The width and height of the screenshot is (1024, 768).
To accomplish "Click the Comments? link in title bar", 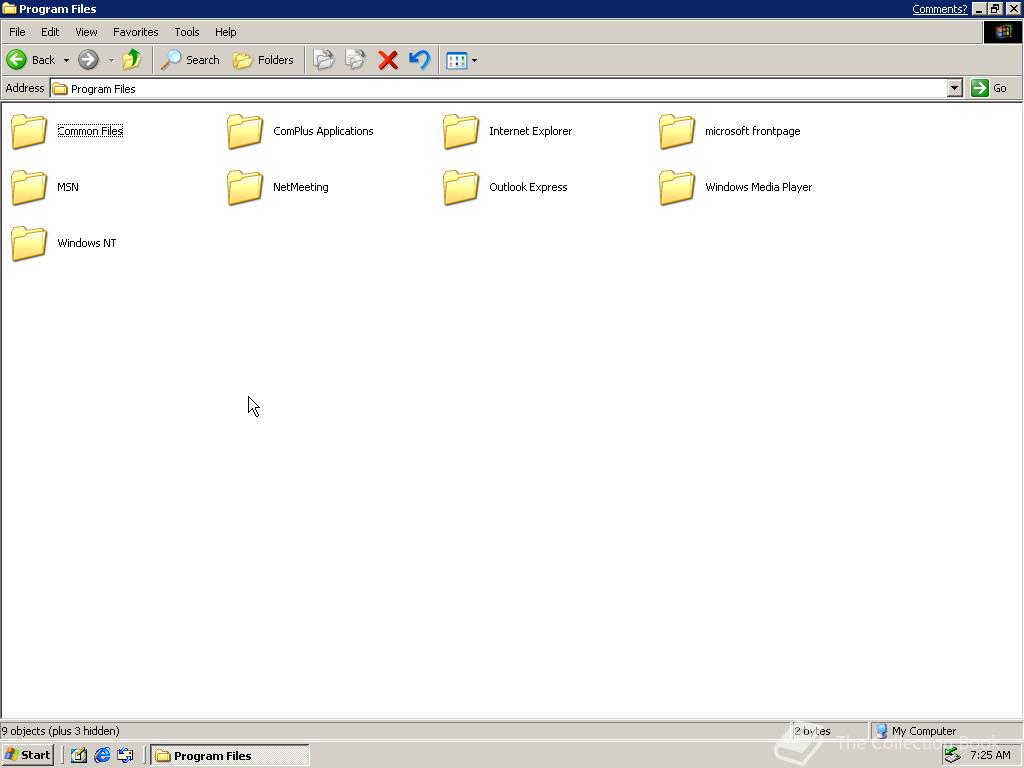I will click(939, 9).
